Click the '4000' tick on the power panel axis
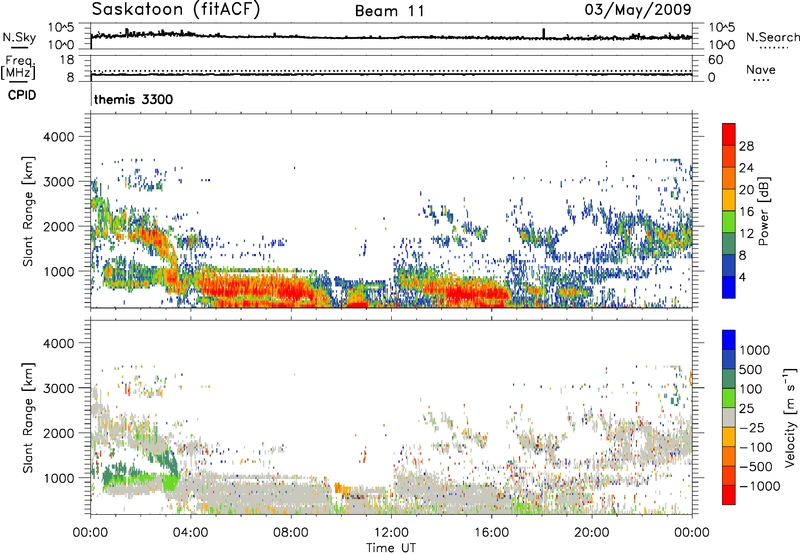This screenshot has width=800, height=554. pos(58,137)
